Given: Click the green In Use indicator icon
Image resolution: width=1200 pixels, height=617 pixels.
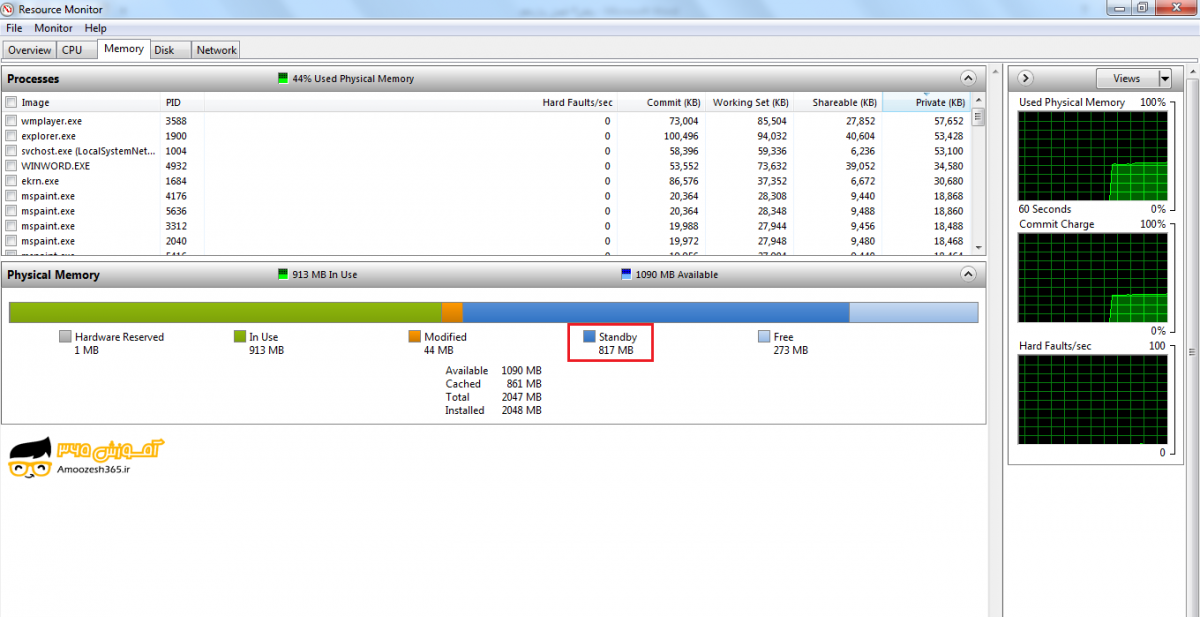Looking at the screenshot, I should pos(283,275).
